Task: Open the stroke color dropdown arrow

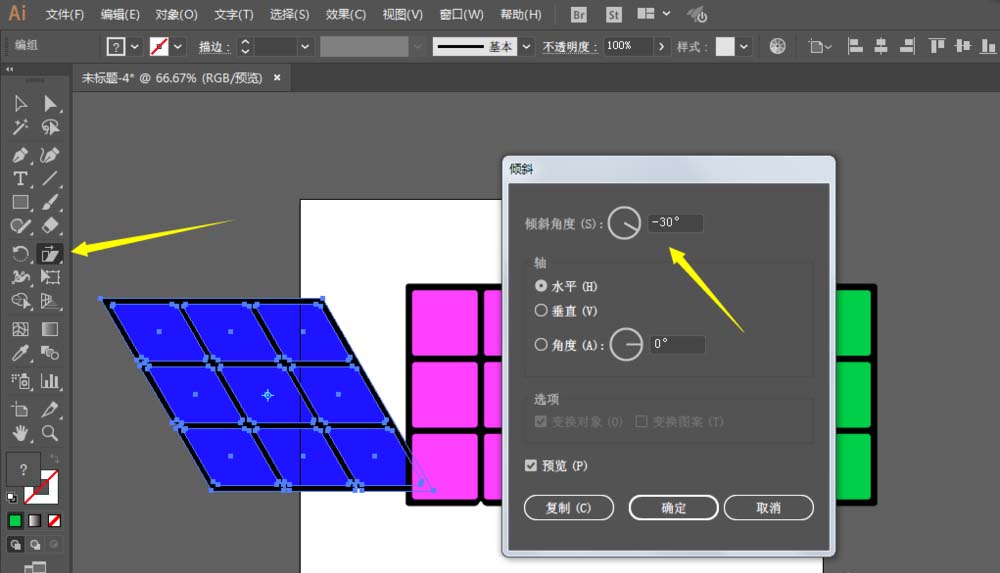Action: coord(179,47)
